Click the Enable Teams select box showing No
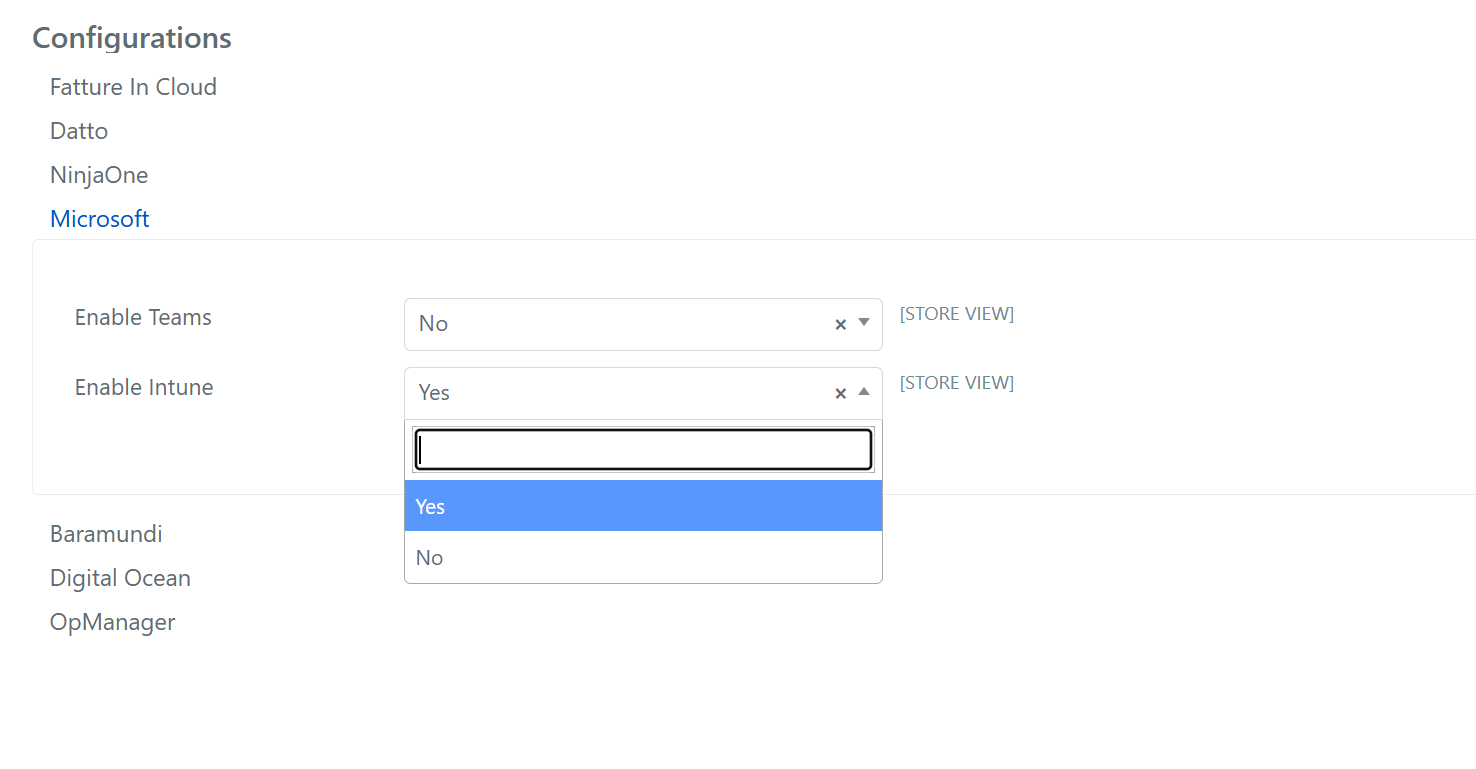The width and height of the screenshot is (1476, 769). (643, 324)
